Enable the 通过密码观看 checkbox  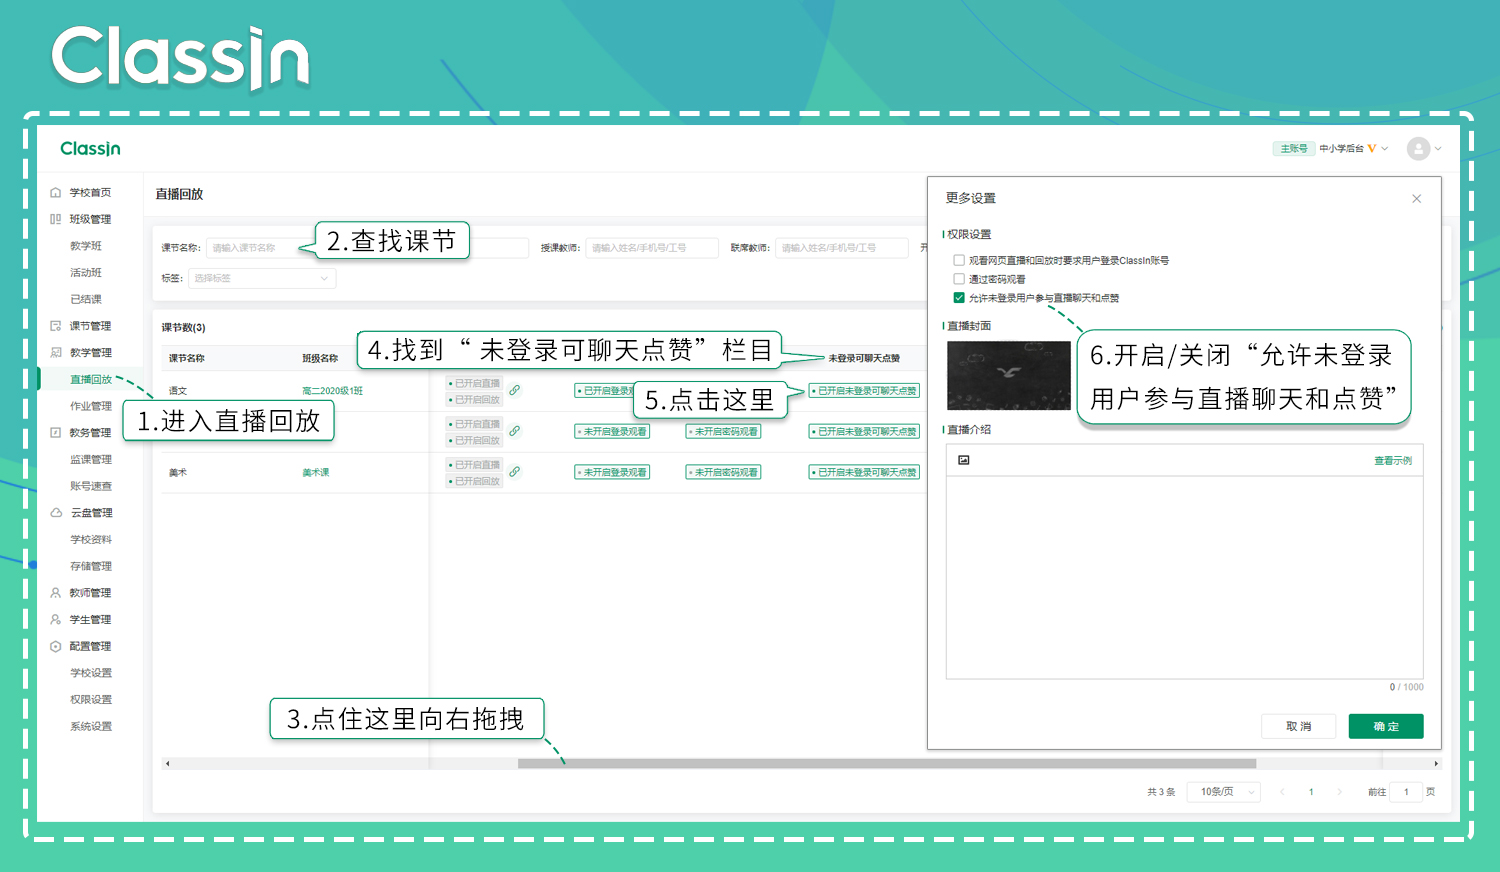click(x=959, y=279)
